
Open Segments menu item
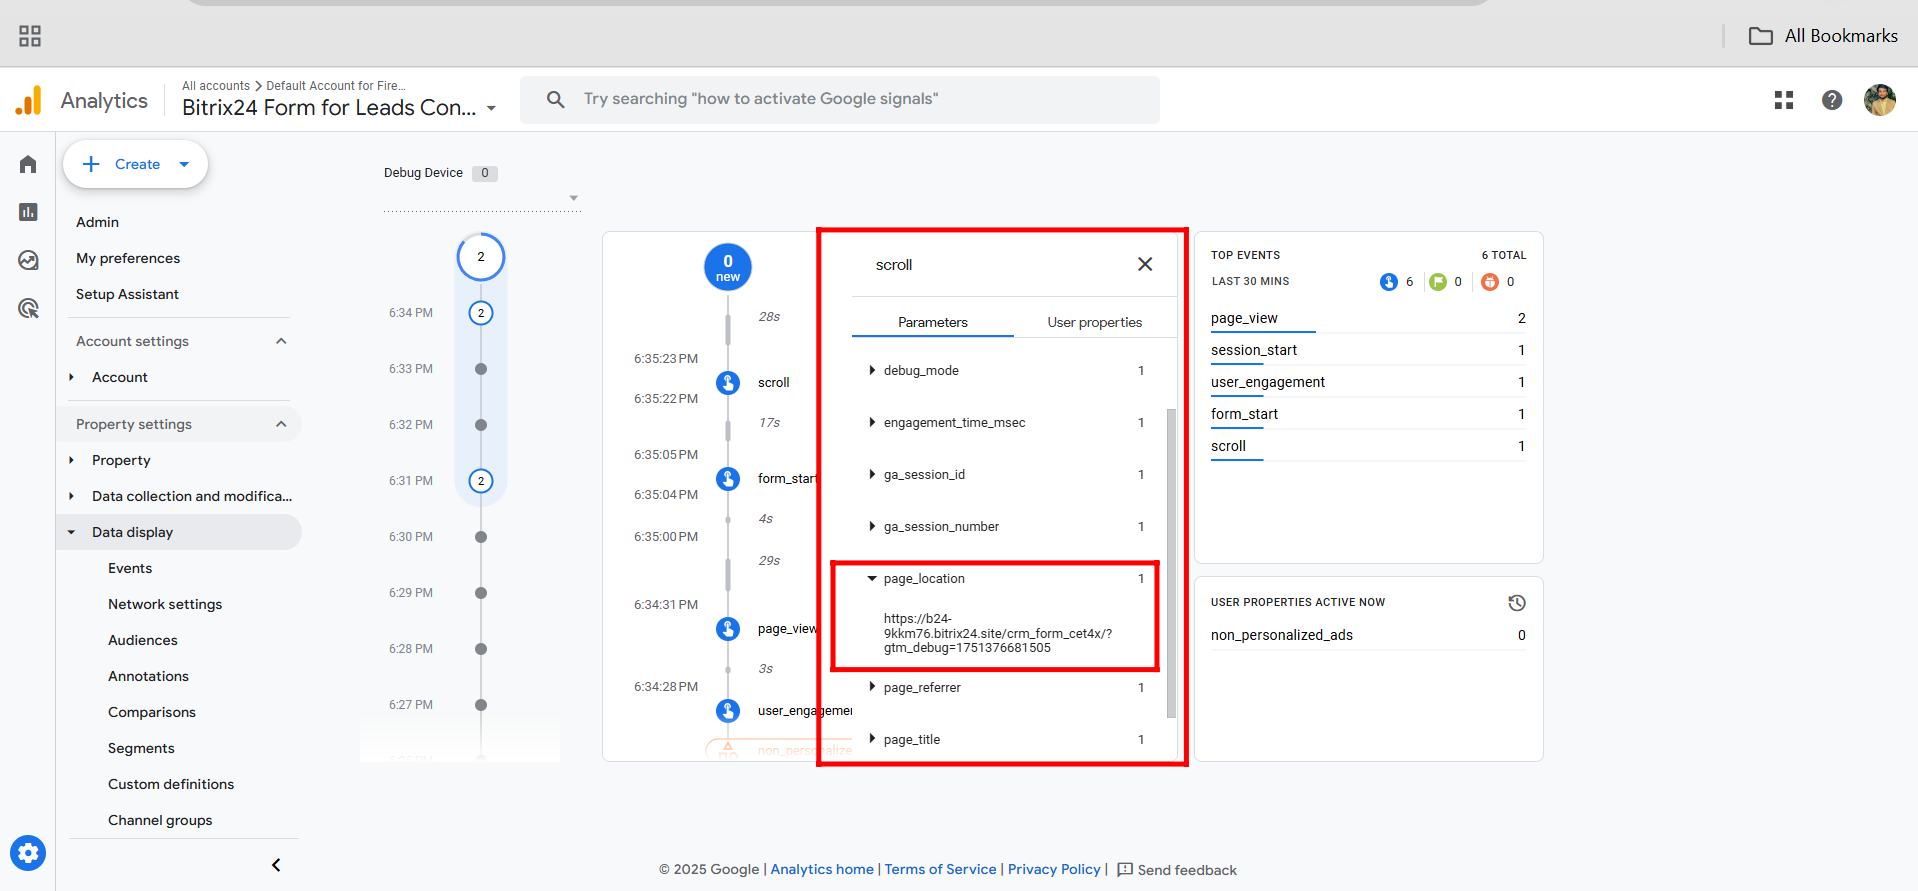pos(141,748)
